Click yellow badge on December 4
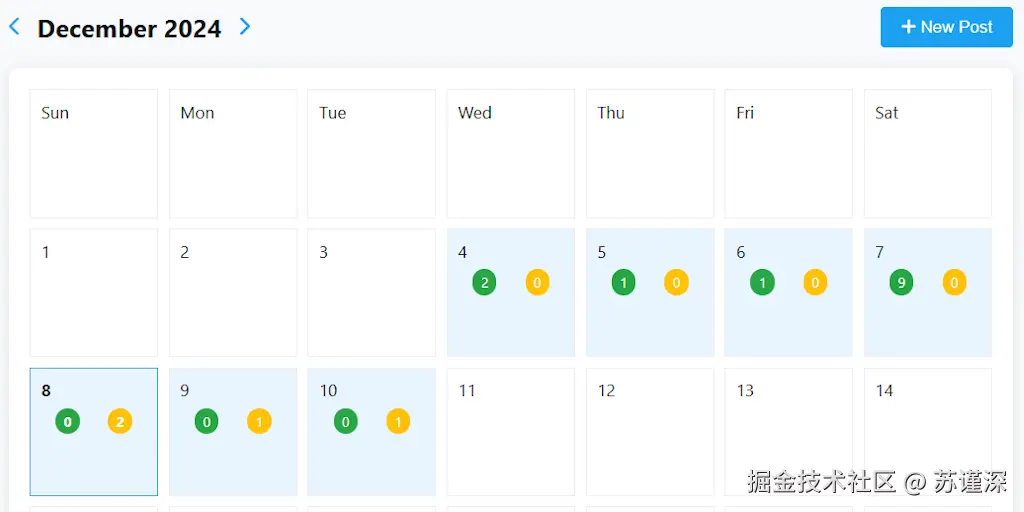 pyautogui.click(x=537, y=283)
